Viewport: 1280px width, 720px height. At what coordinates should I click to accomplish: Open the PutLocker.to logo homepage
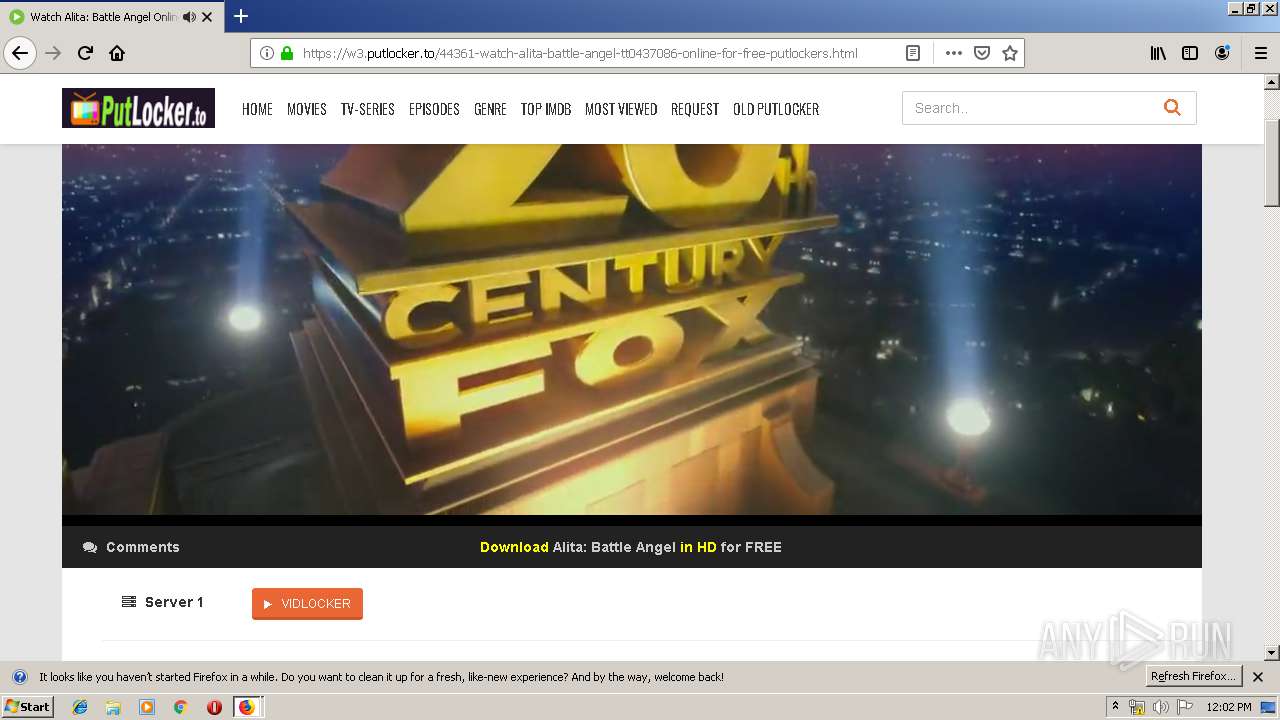138,108
